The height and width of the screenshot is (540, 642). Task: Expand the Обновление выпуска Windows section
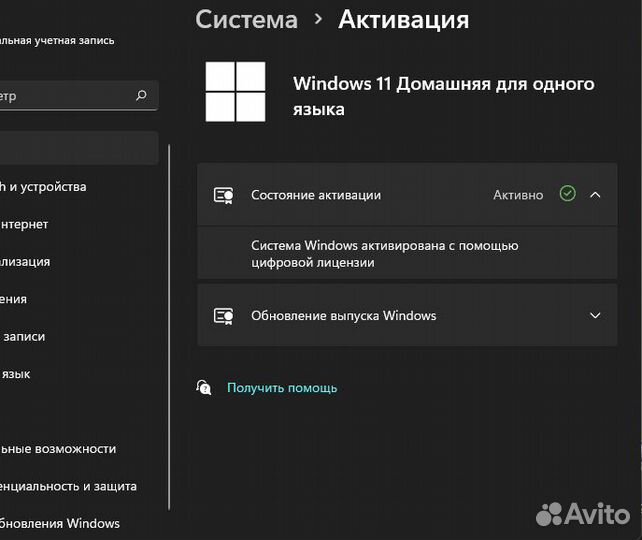(595, 316)
